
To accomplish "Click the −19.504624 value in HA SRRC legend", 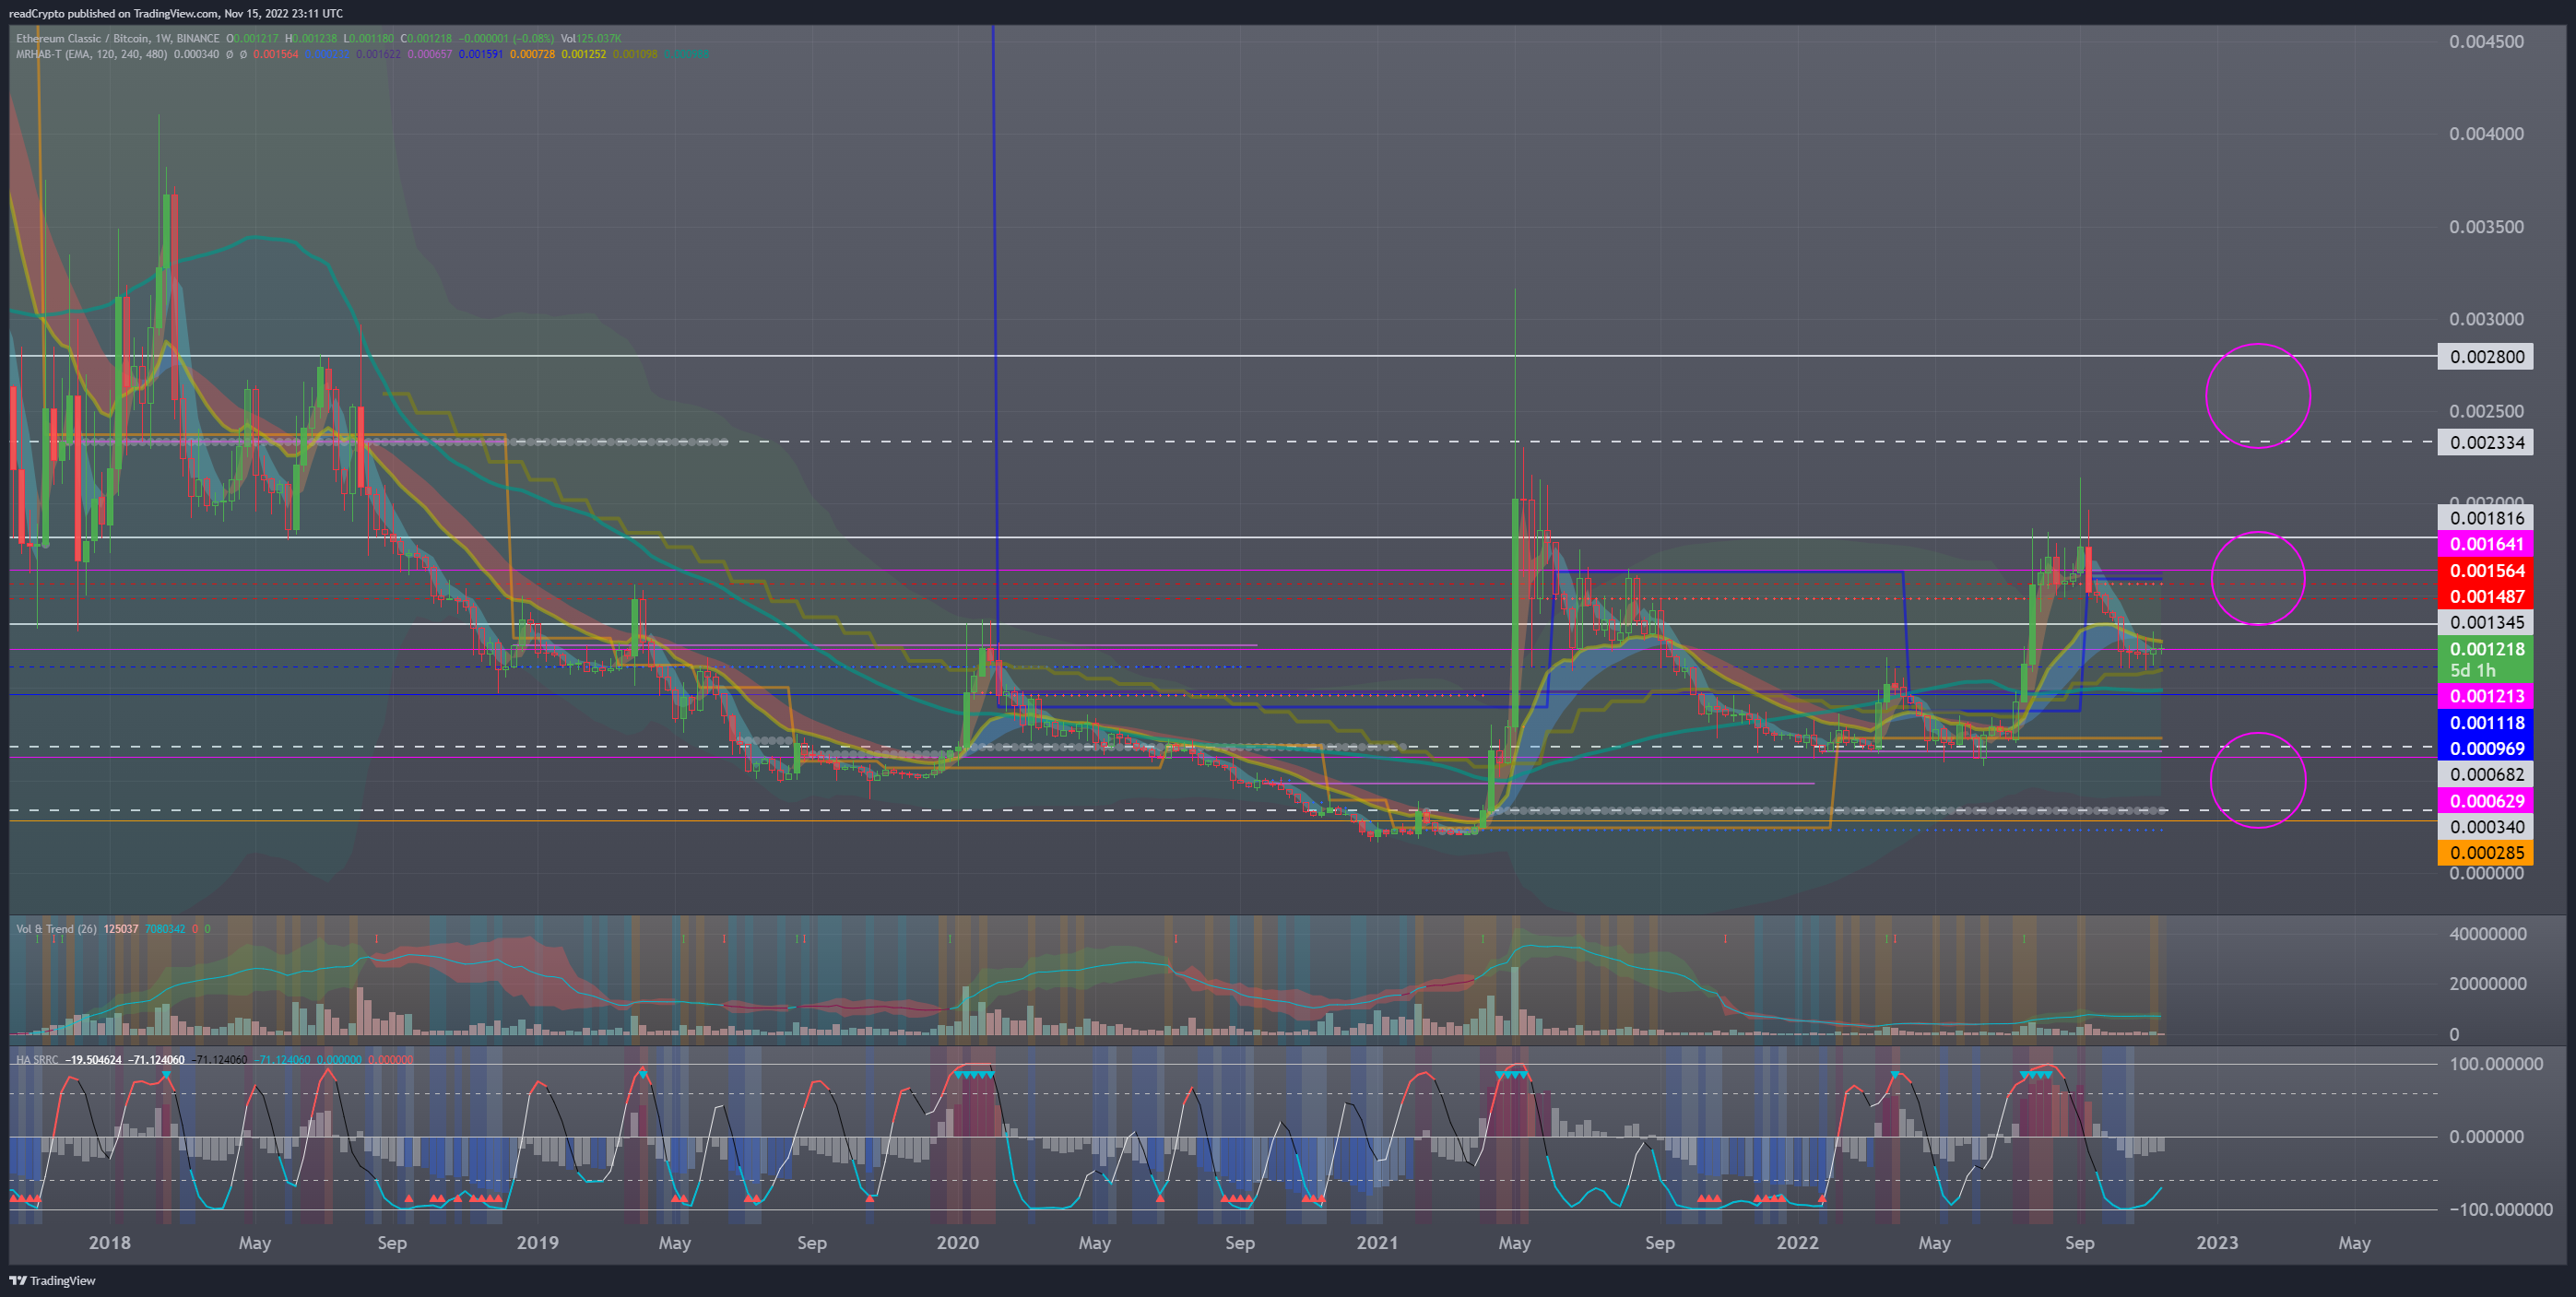I will tap(93, 1059).
